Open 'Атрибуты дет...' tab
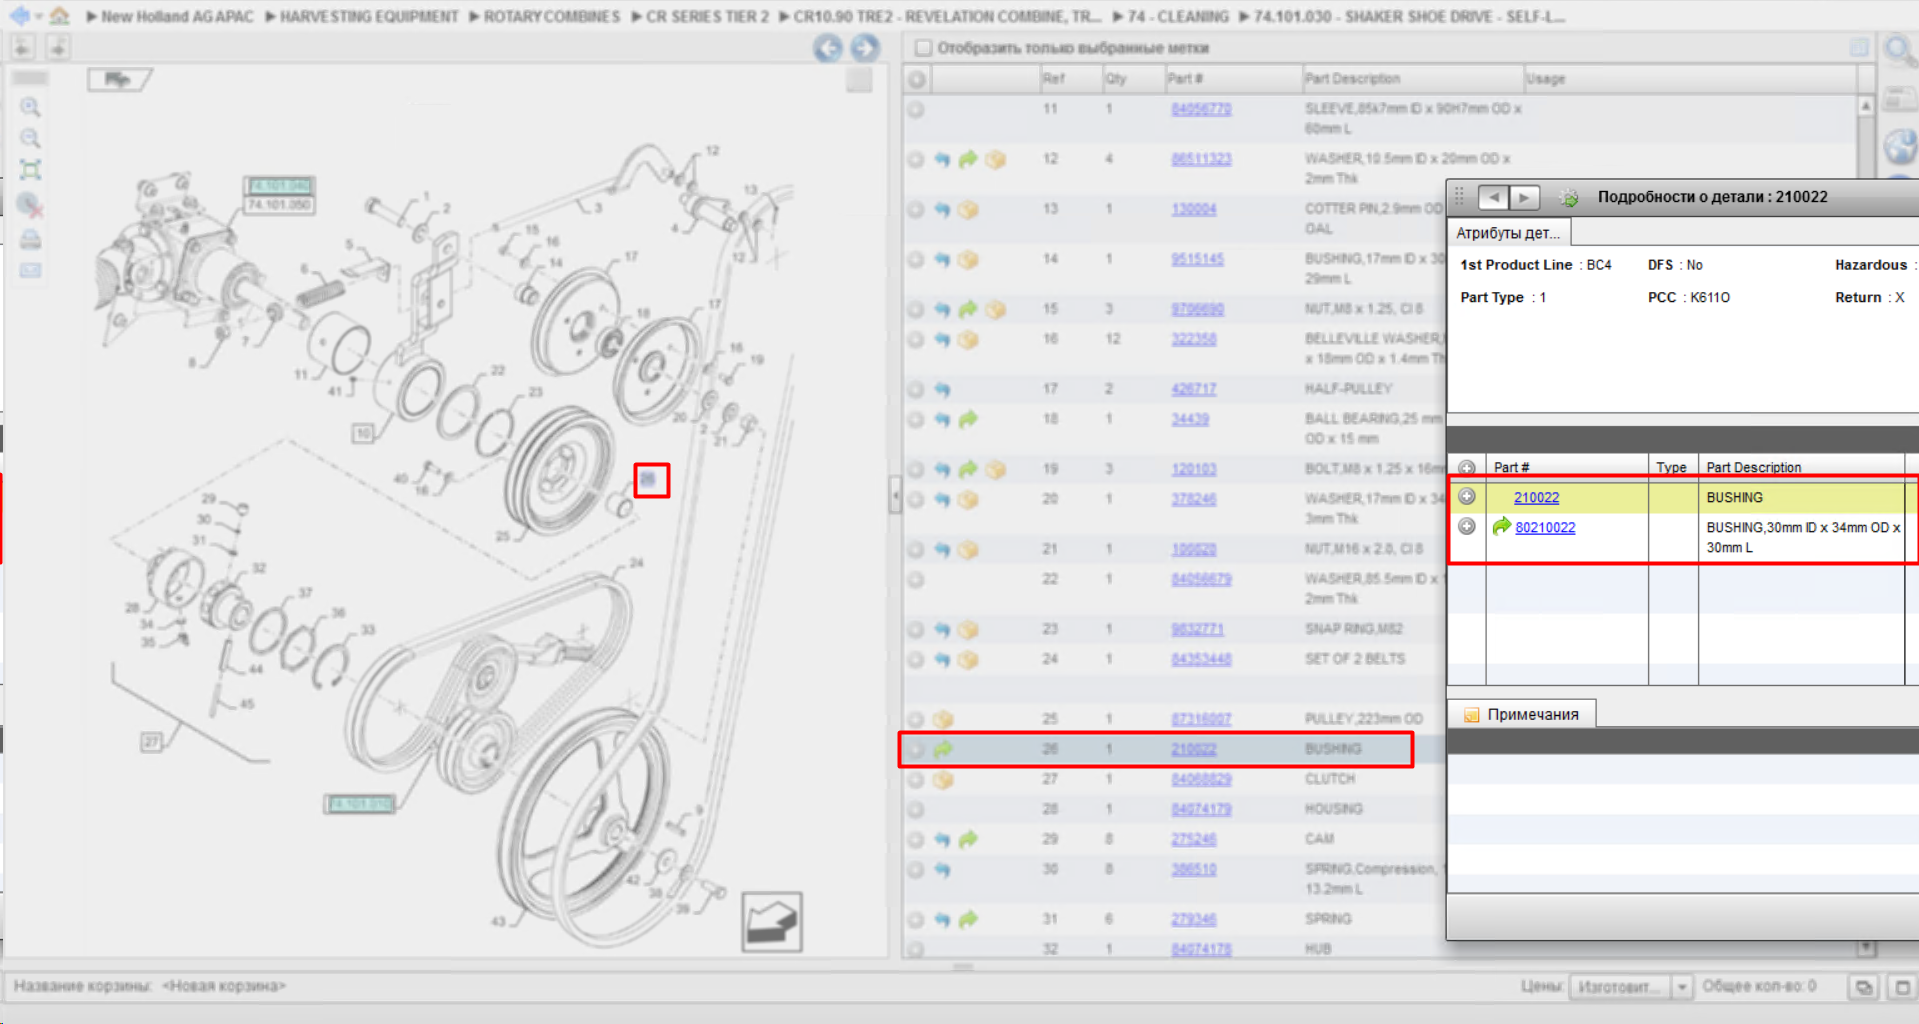The width and height of the screenshot is (1919, 1024). (x=1508, y=233)
